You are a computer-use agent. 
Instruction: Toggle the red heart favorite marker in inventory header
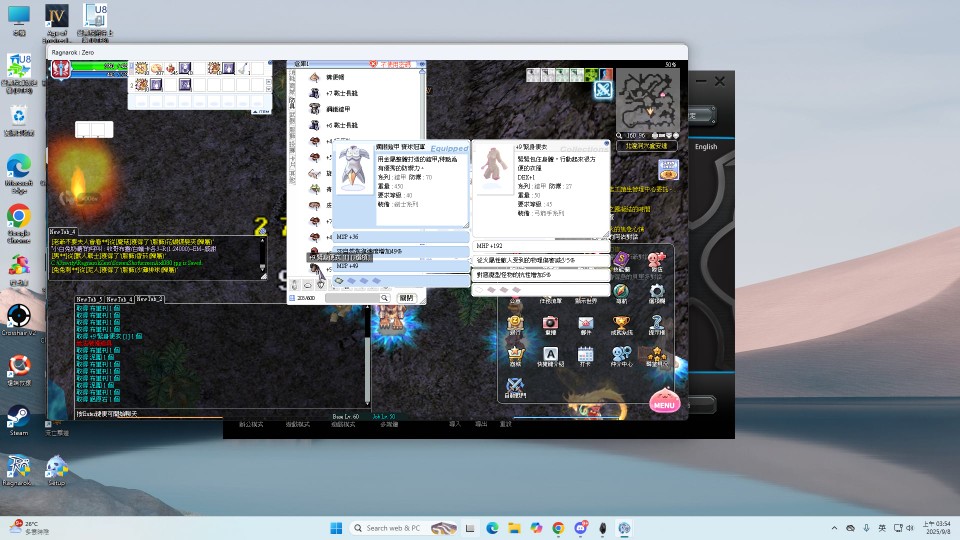(373, 64)
